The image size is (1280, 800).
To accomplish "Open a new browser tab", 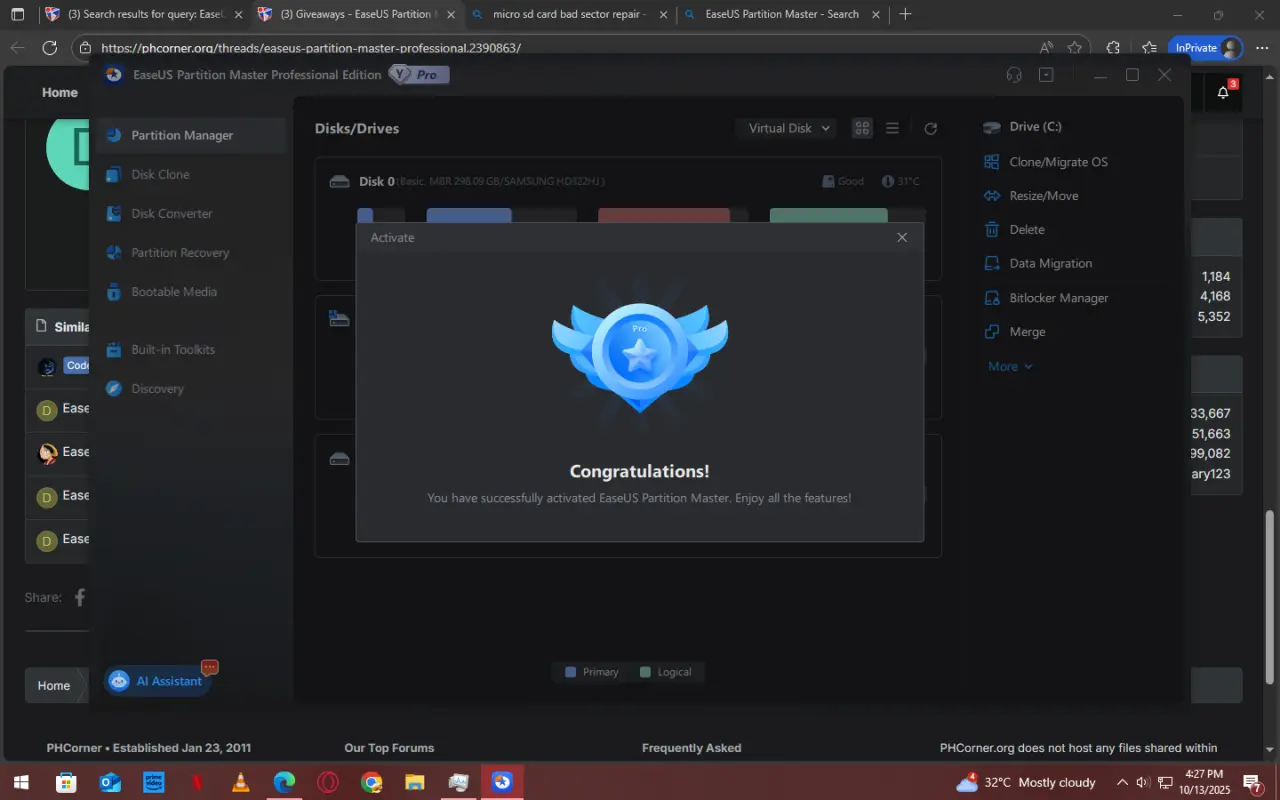I will click(905, 14).
